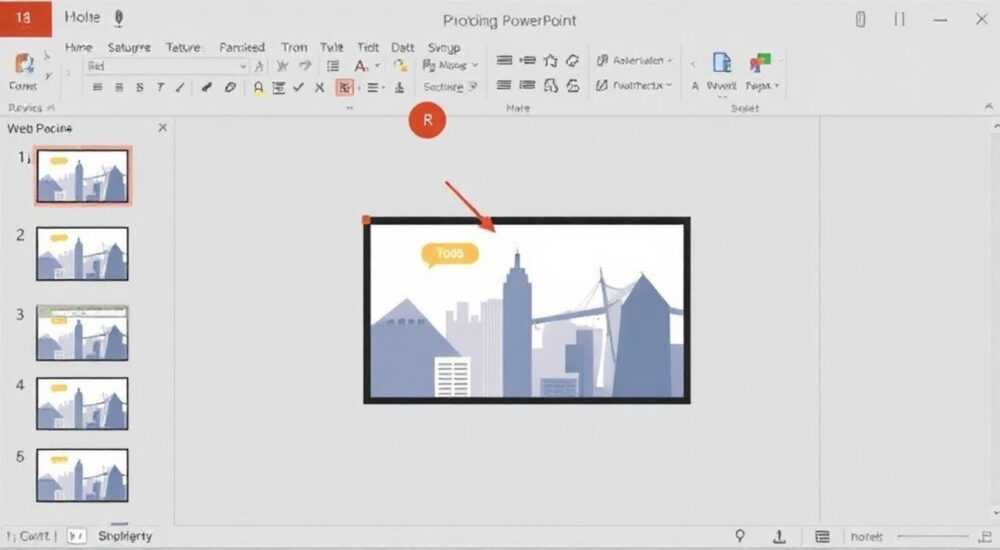Click the format painter icon near Moog

(400, 65)
